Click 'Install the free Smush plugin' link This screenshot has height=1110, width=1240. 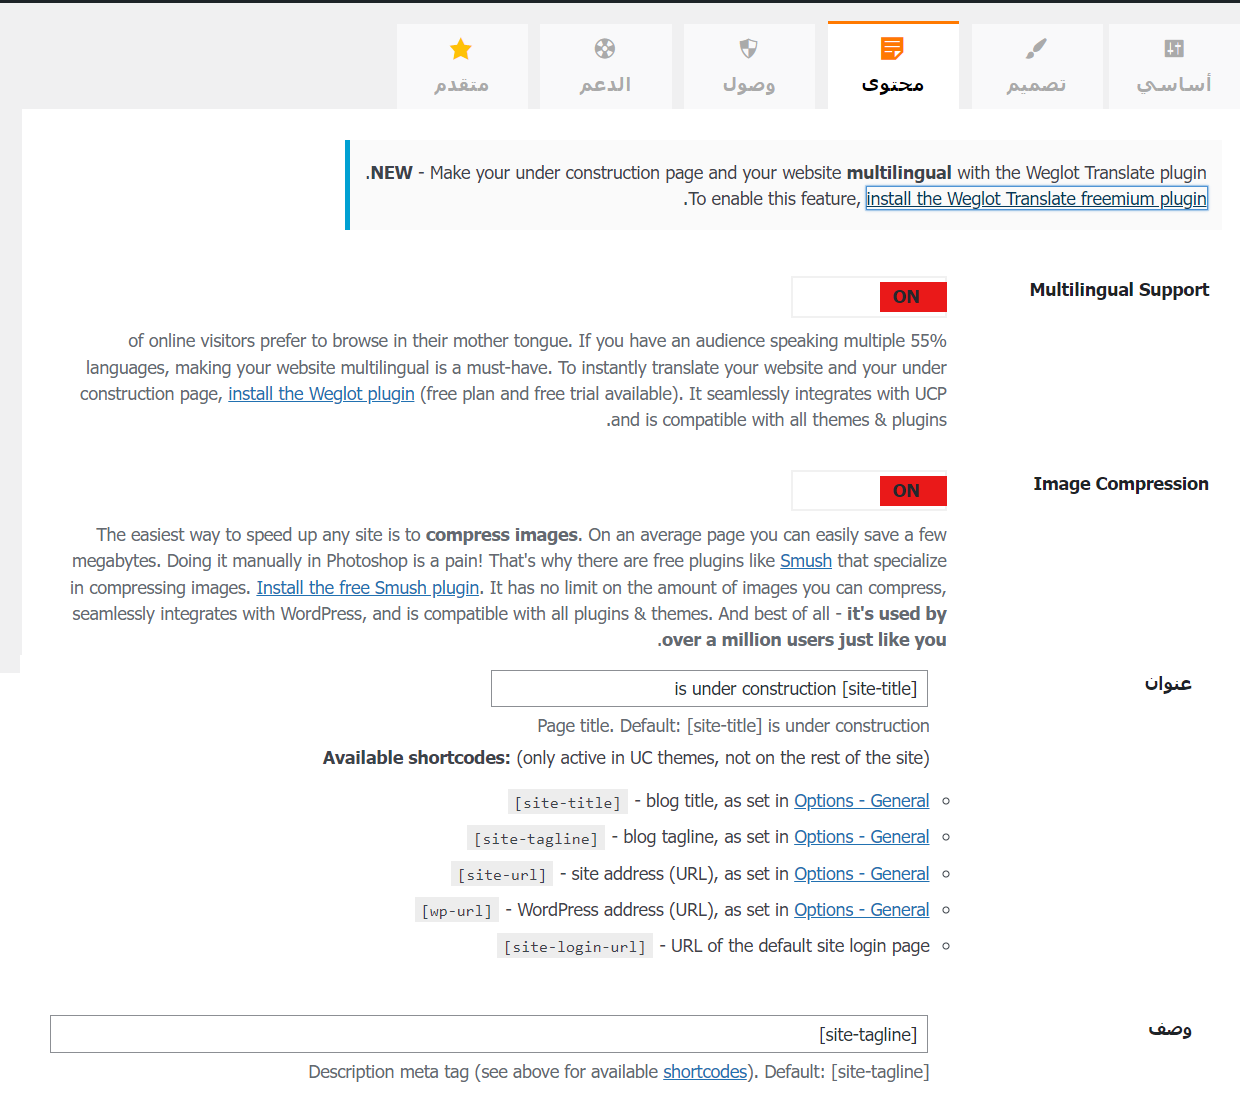(368, 588)
